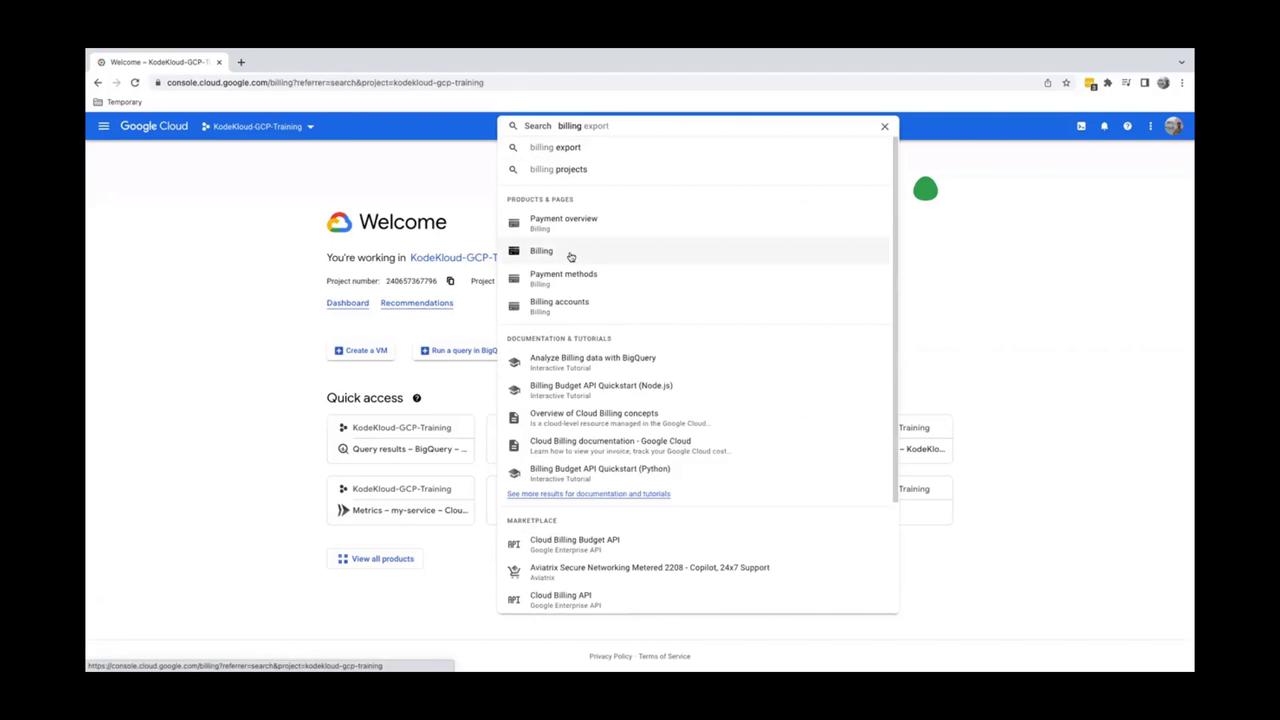The image size is (1280, 720).
Task: Open the user account avatar
Action: point(1173,126)
